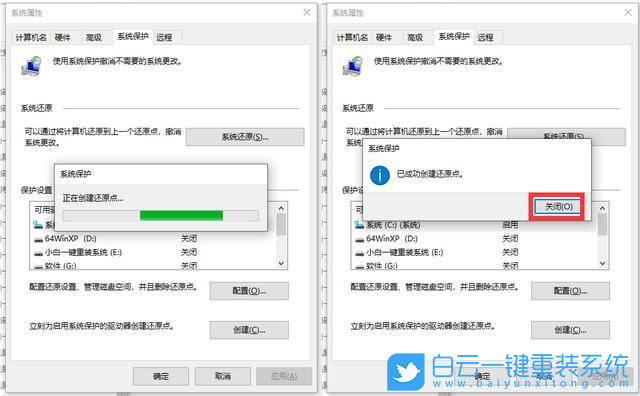
Task: Click 启用 status of C: drive in right list
Action: click(x=510, y=225)
